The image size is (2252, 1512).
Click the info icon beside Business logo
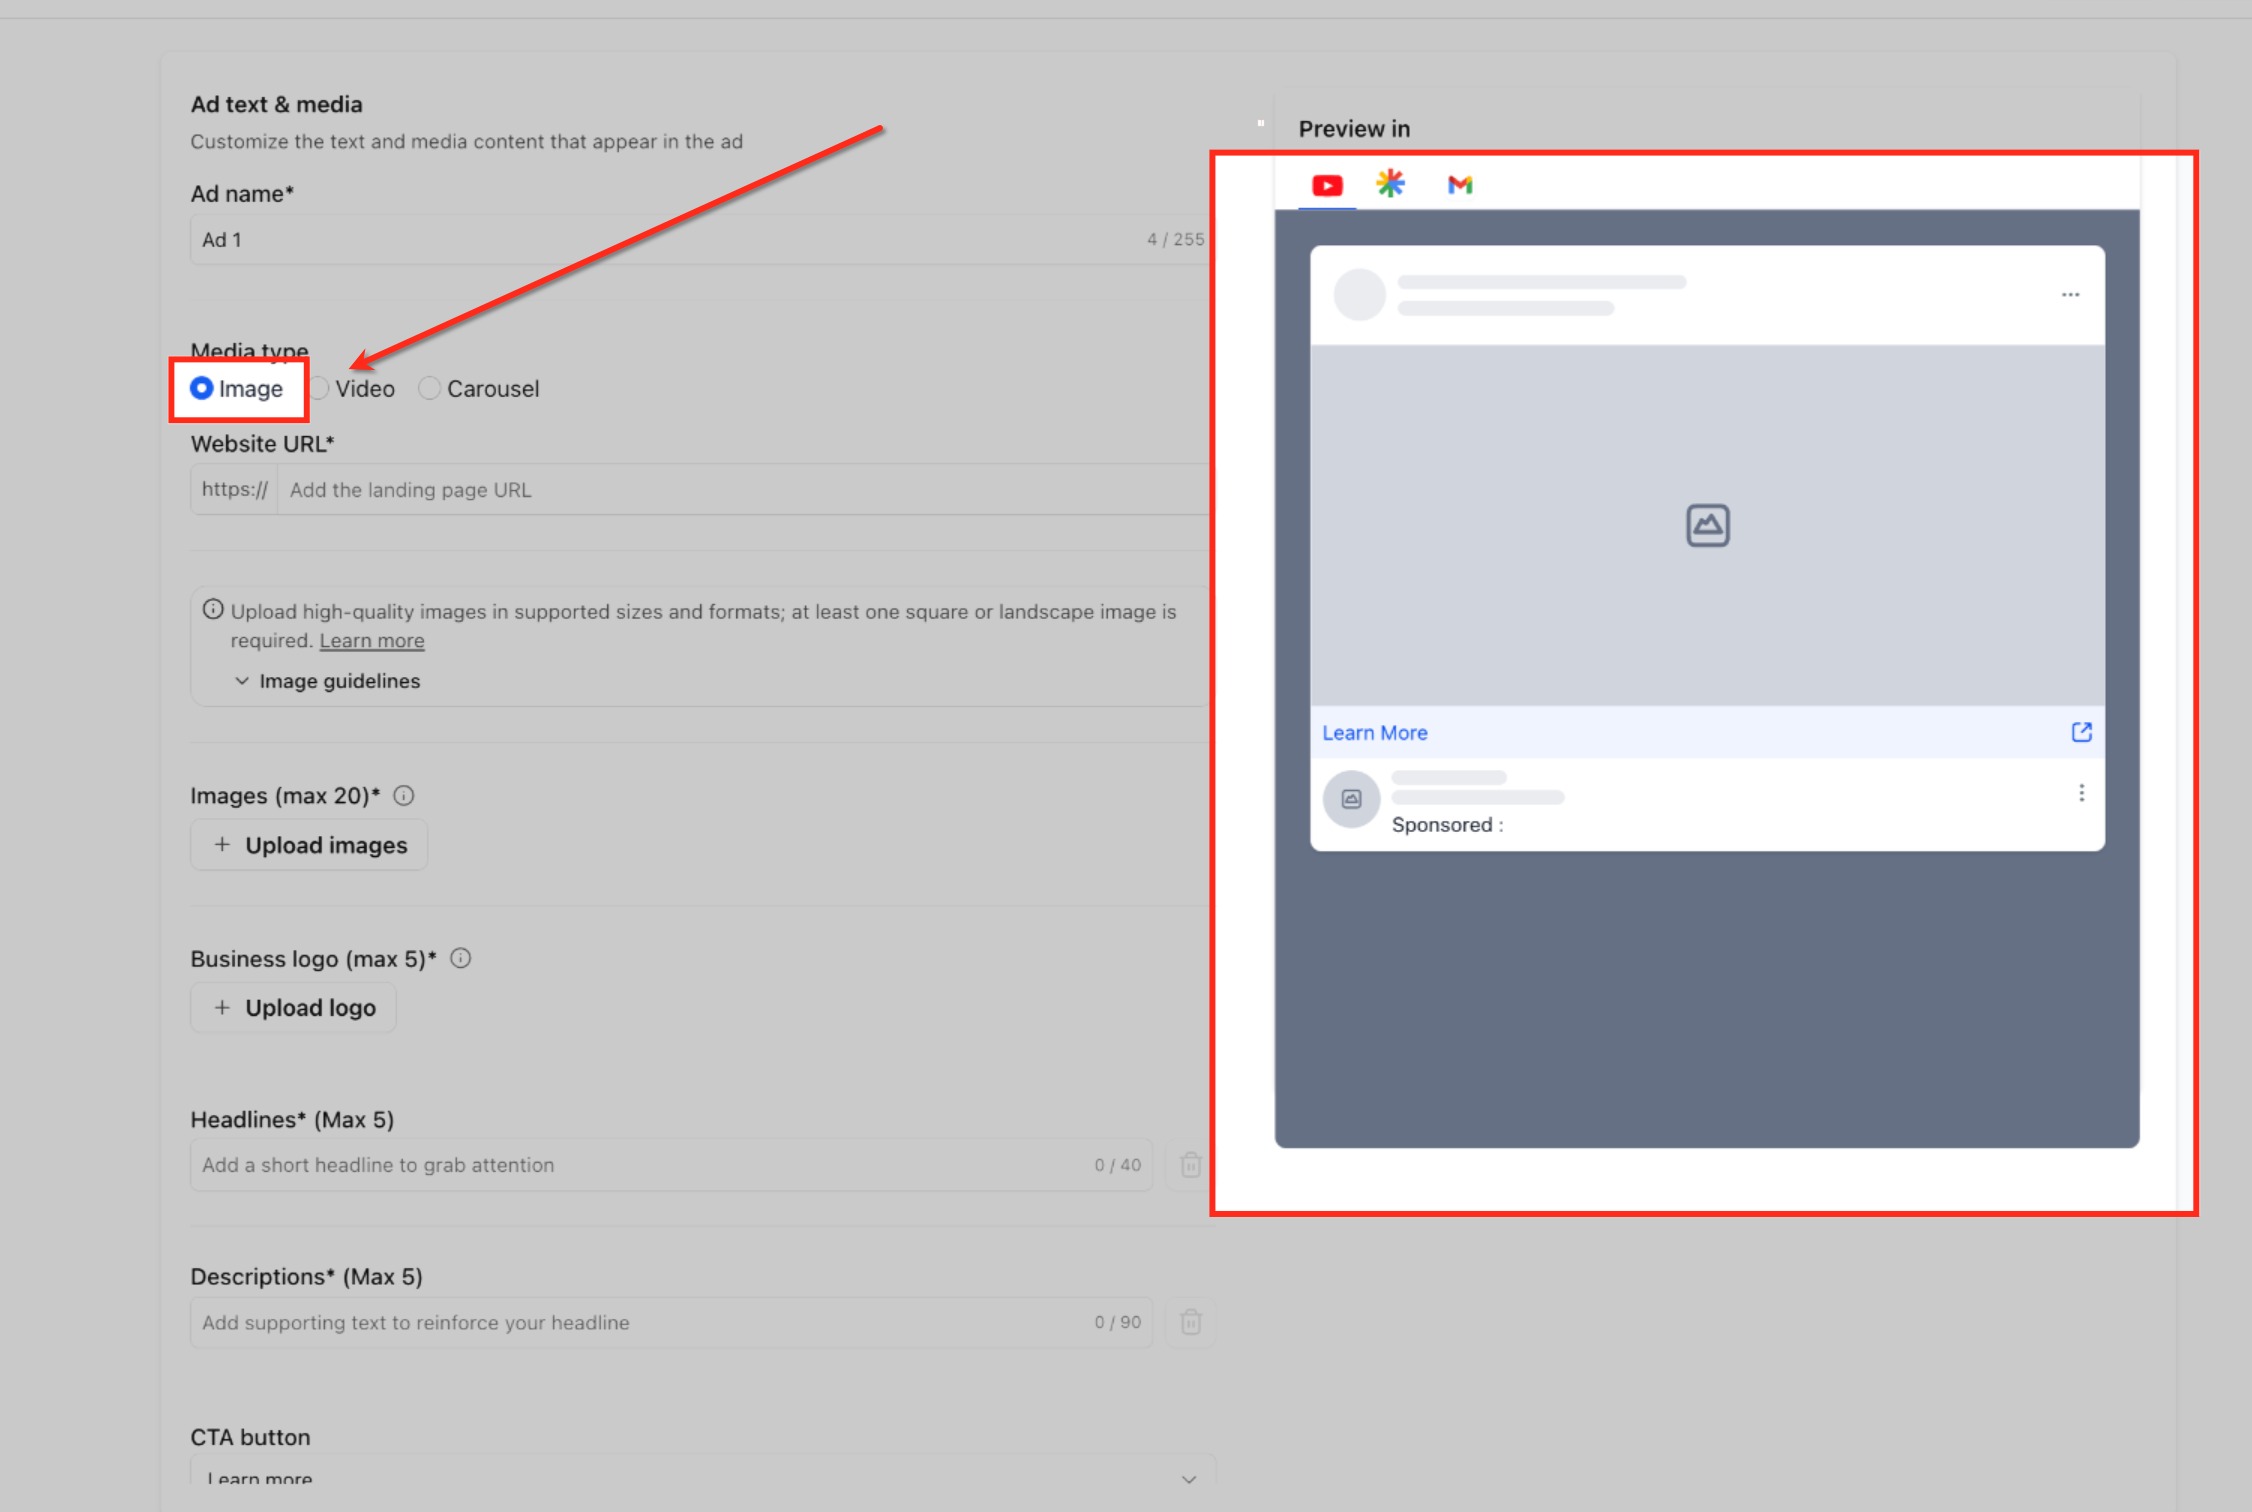coord(460,958)
